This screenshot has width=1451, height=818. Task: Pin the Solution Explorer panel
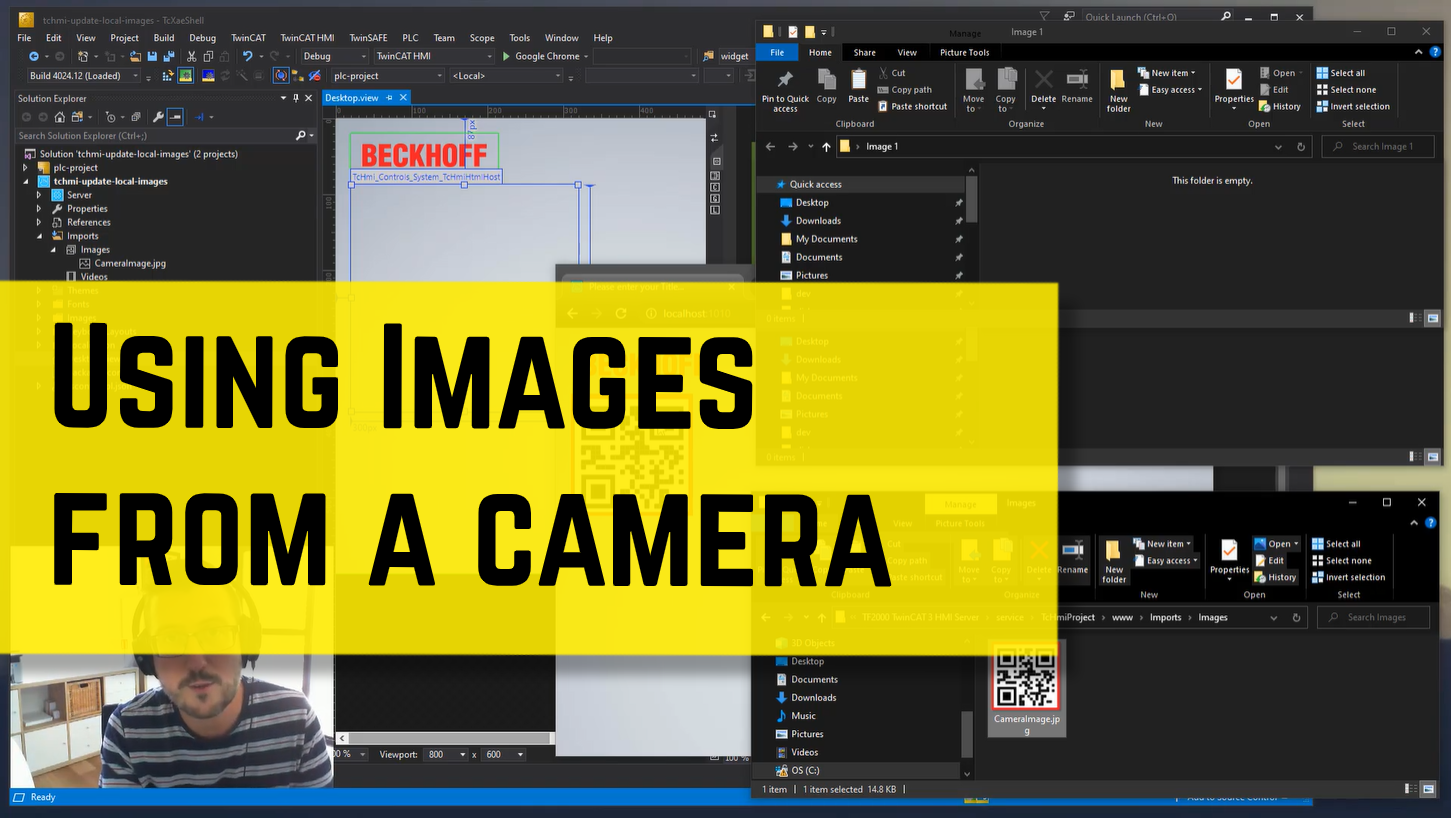(x=297, y=98)
